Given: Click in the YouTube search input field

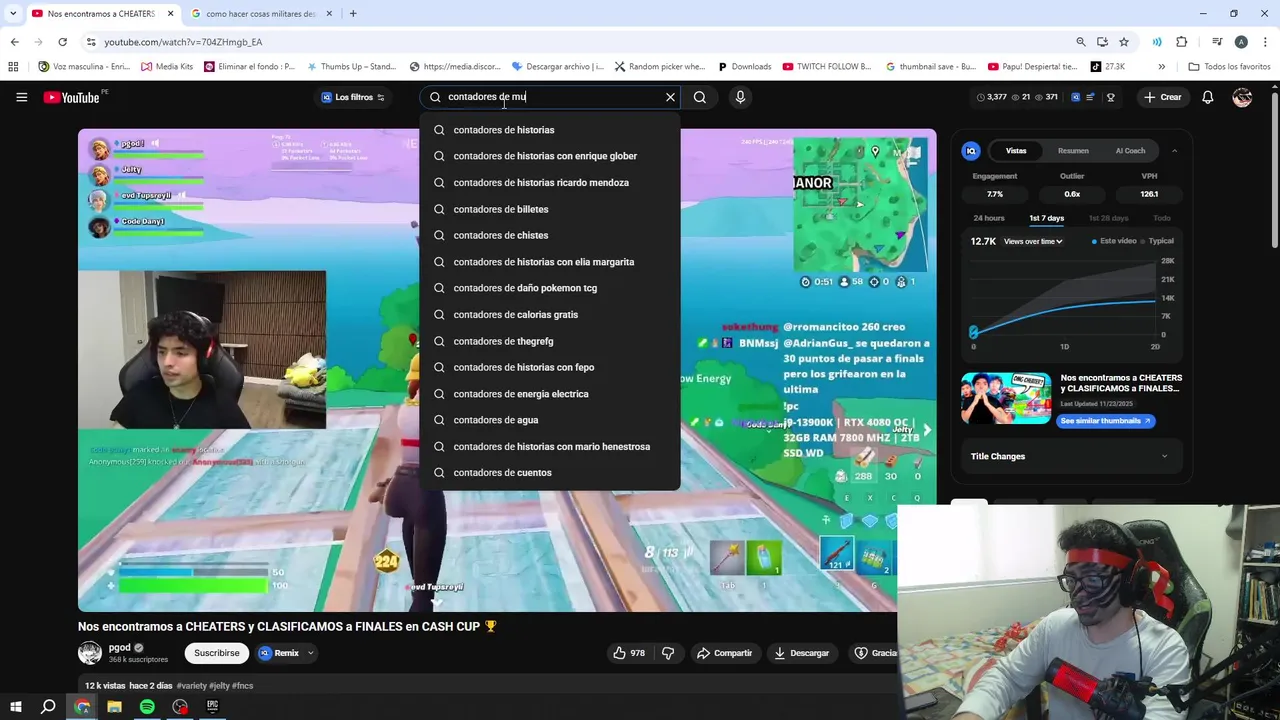Looking at the screenshot, I should (x=550, y=97).
